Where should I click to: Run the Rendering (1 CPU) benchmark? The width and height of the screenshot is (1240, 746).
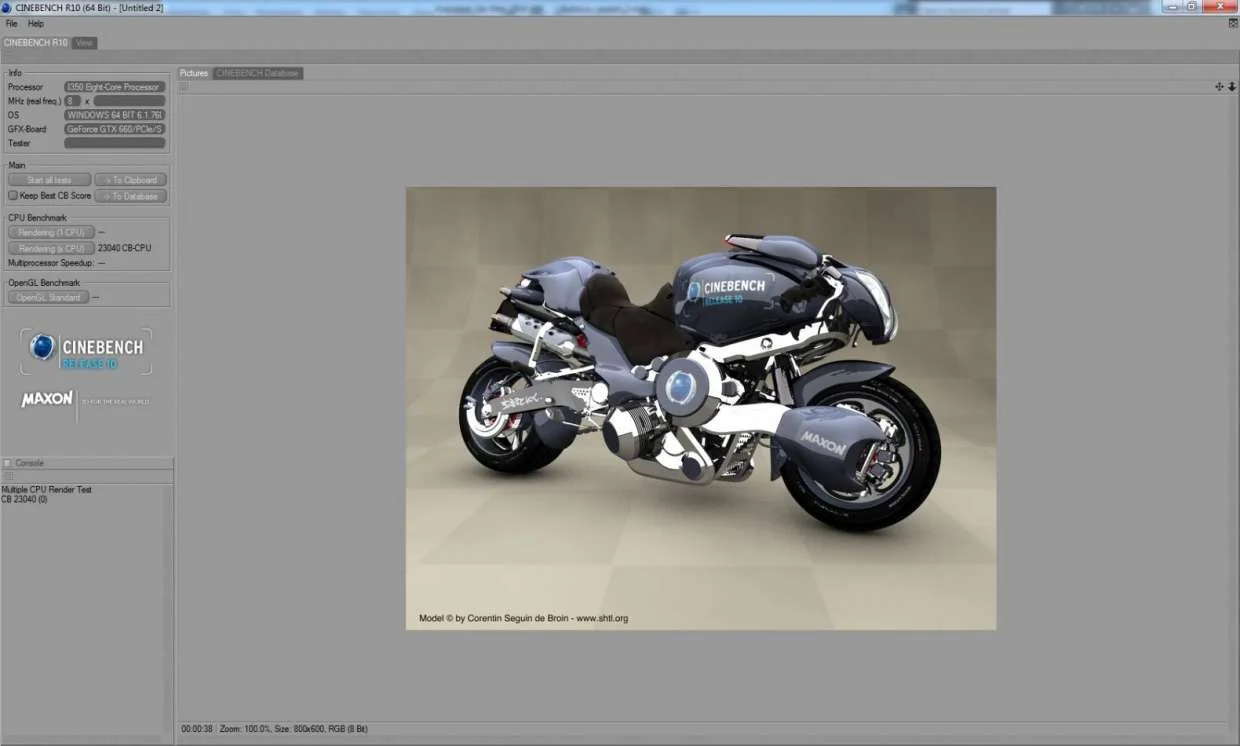[x=51, y=232]
